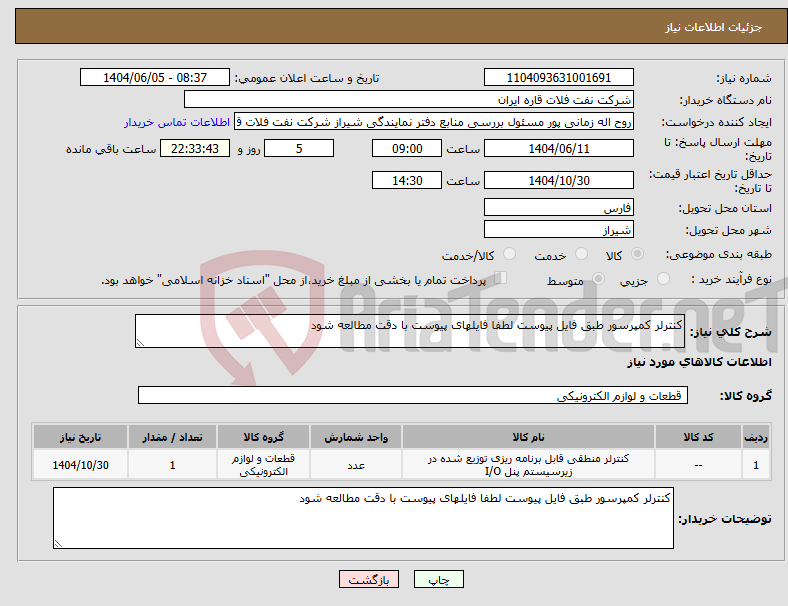Screen dimensions: 788x606
Task: Click the اطلاعات کالاهای مورد نیاز heading
Action: 699,362
